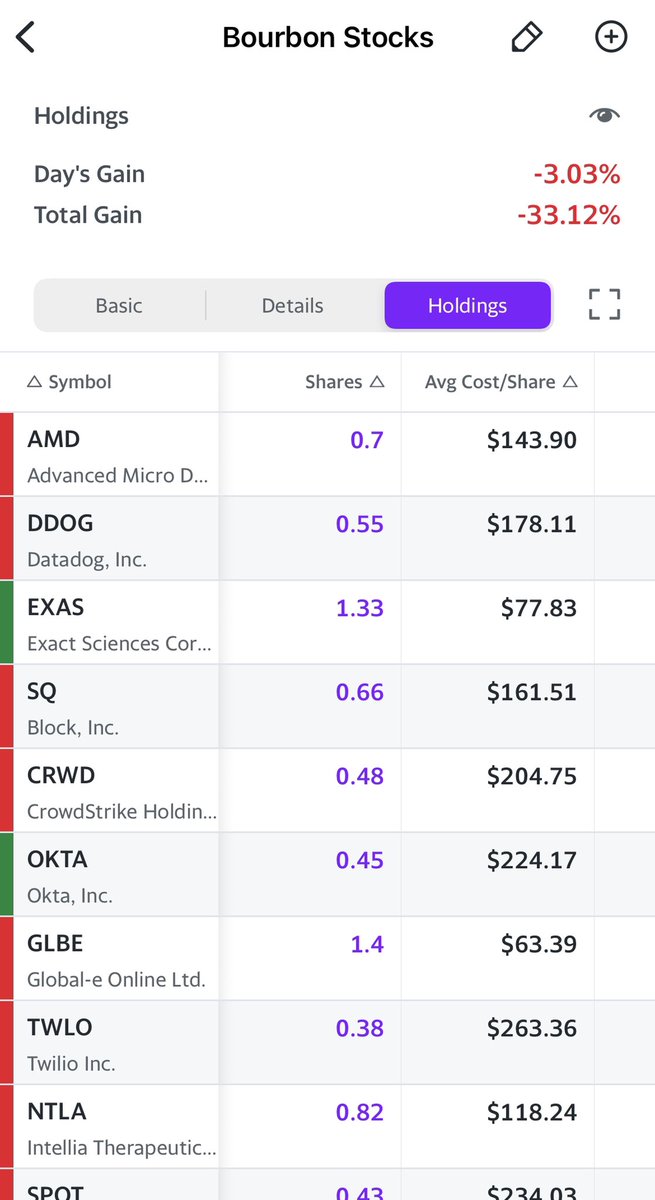Tap NTLA shares value 0.82
This screenshot has height=1200, width=655.
(360, 1112)
